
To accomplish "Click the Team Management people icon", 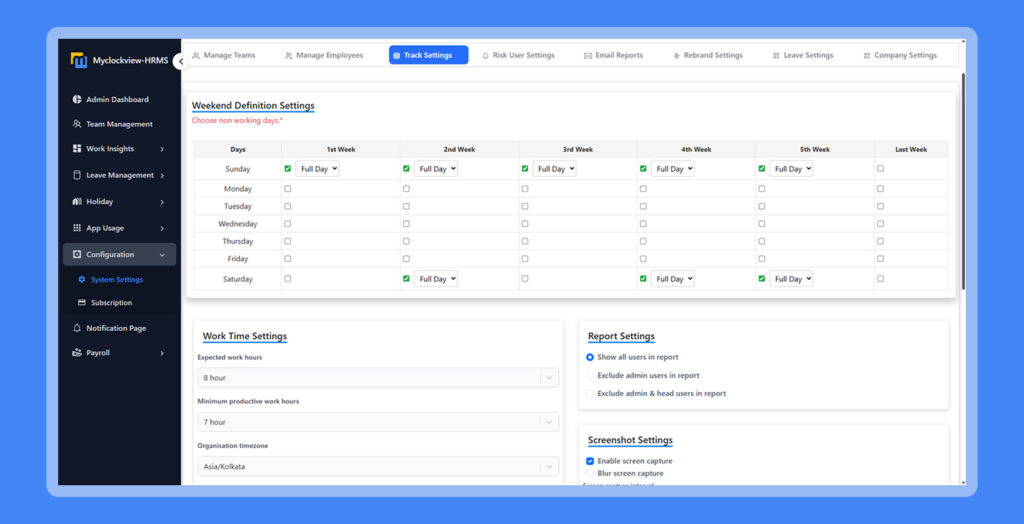I will pos(77,124).
